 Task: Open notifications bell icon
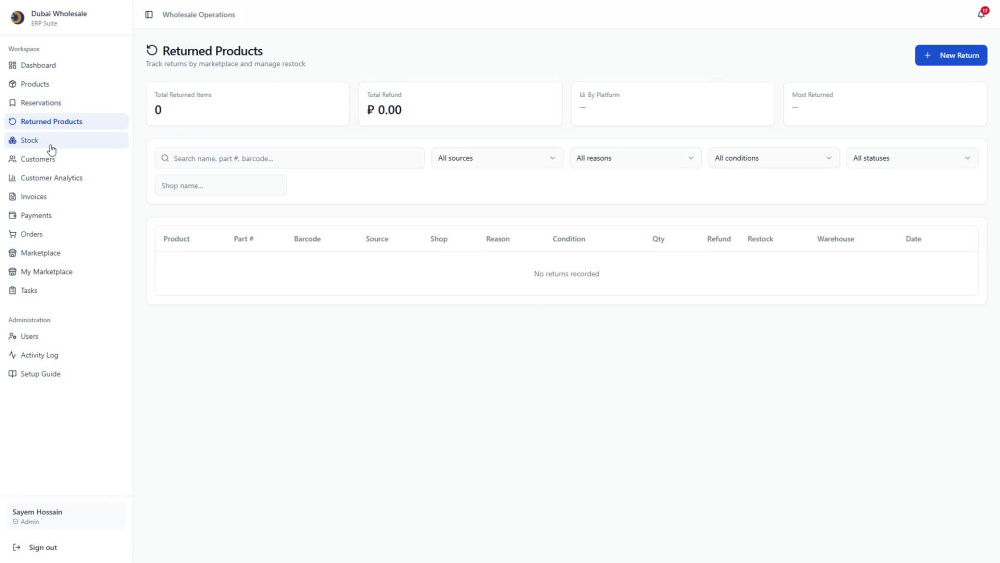point(982,14)
